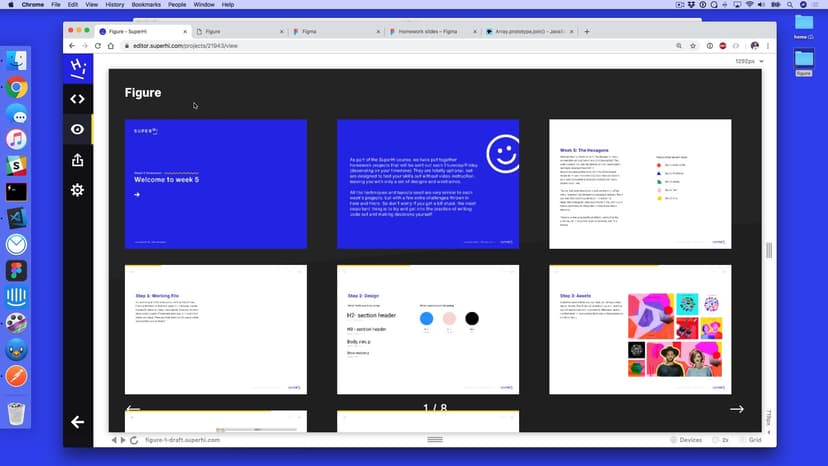Go to next slide with right arrow
The image size is (828, 466).
[x=737, y=409]
